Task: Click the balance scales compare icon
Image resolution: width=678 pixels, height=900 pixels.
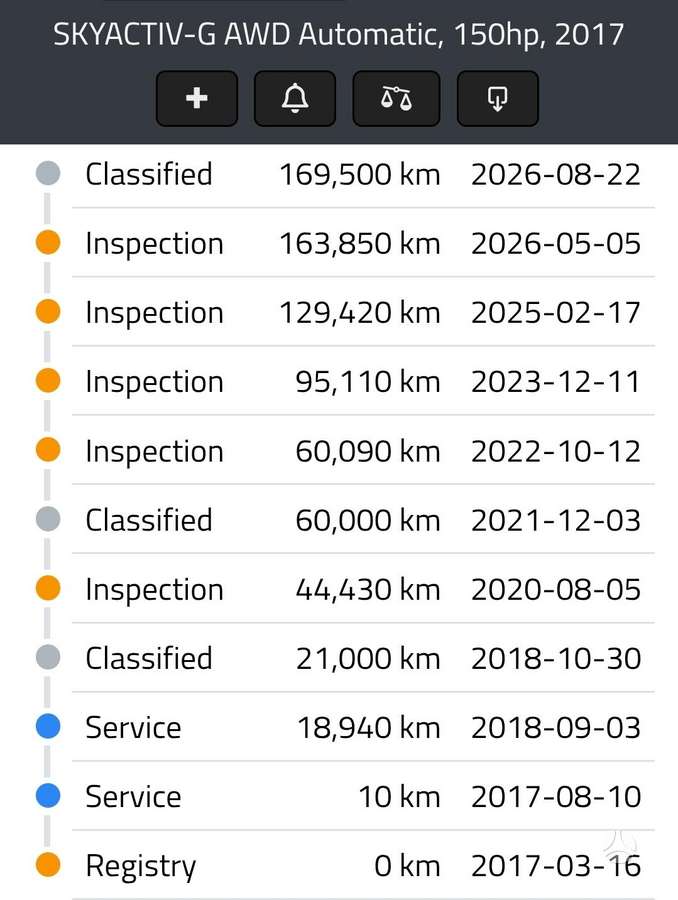Action: point(396,98)
